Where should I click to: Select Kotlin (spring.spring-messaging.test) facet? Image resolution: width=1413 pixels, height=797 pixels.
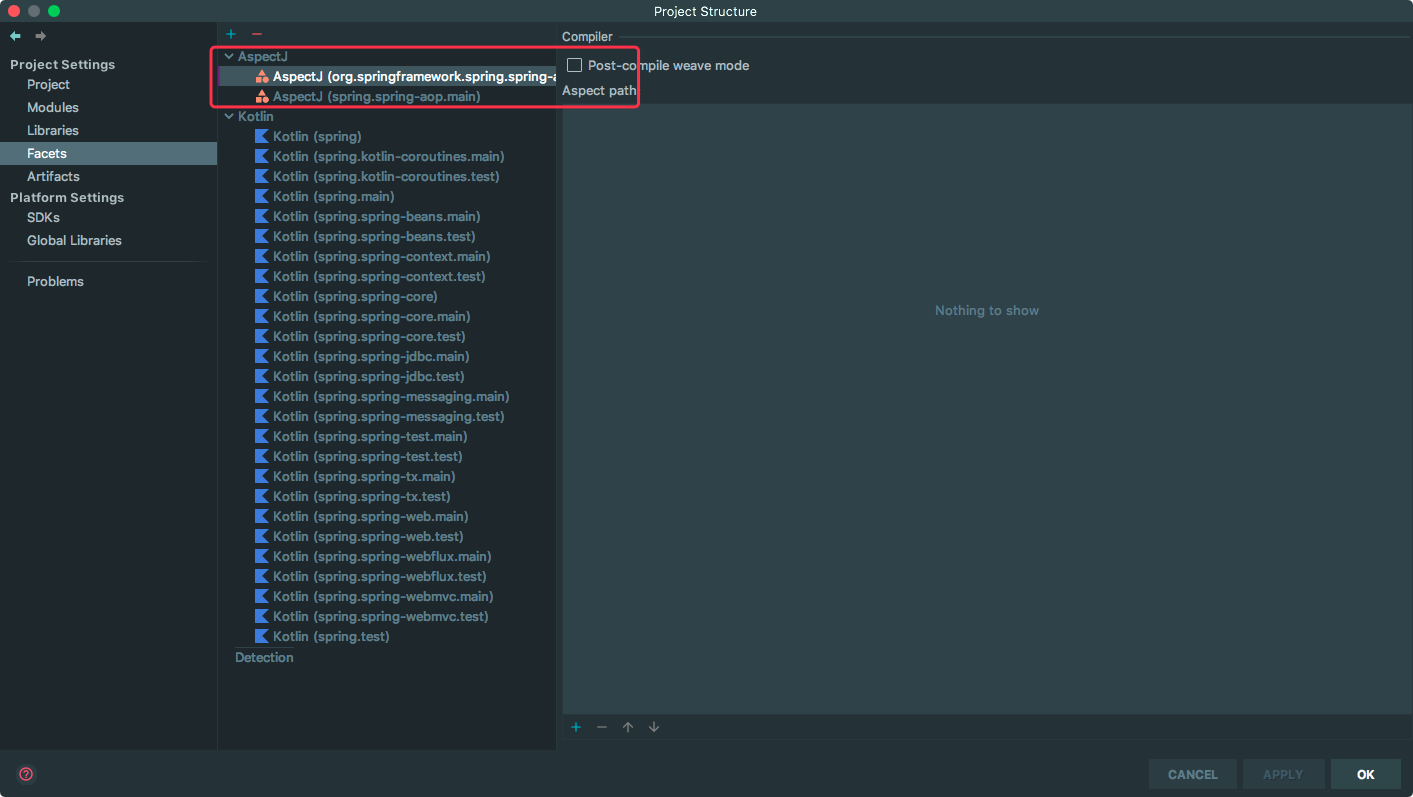[x=387, y=416]
